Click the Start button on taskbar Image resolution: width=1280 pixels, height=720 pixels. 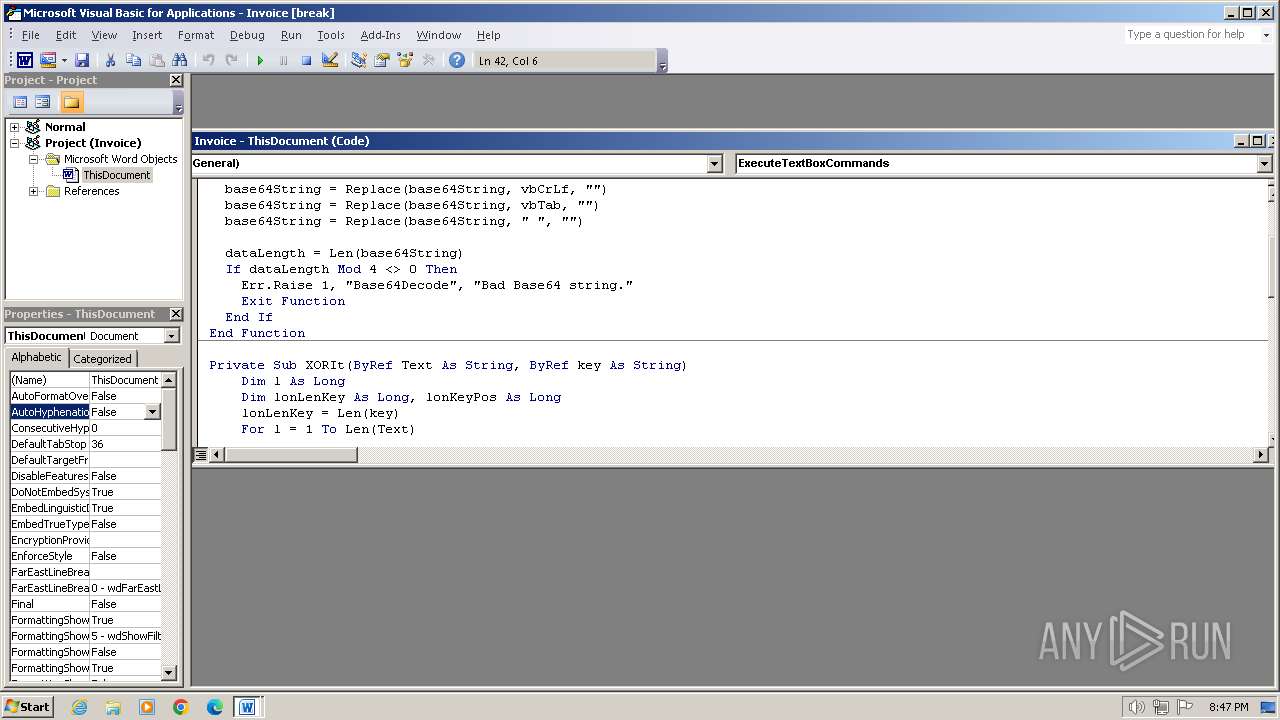pos(28,707)
